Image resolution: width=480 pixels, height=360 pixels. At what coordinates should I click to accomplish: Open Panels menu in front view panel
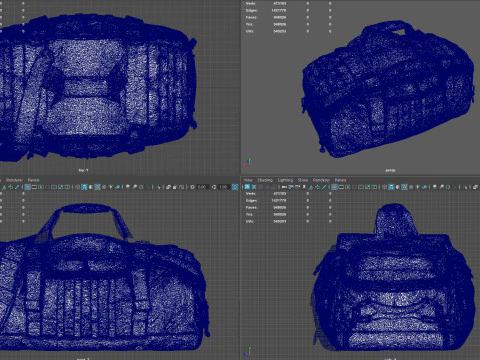(x=33, y=180)
